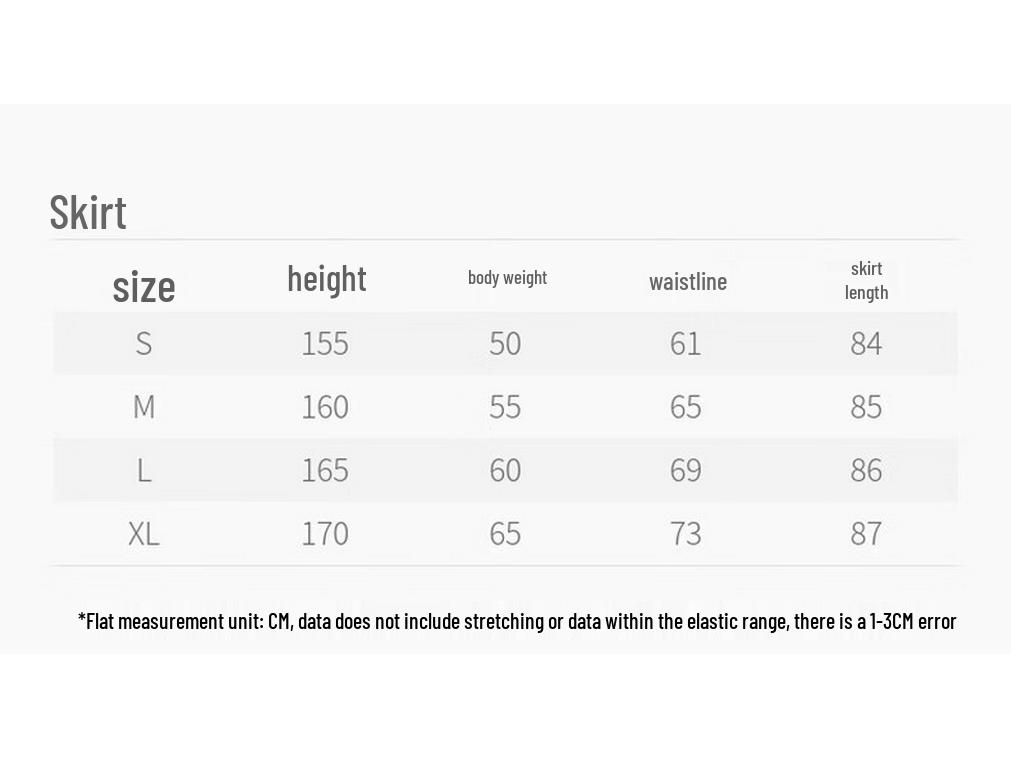Click height value 160 in M row
Viewport: 1011px width, 759px height.
pyautogui.click(x=325, y=406)
